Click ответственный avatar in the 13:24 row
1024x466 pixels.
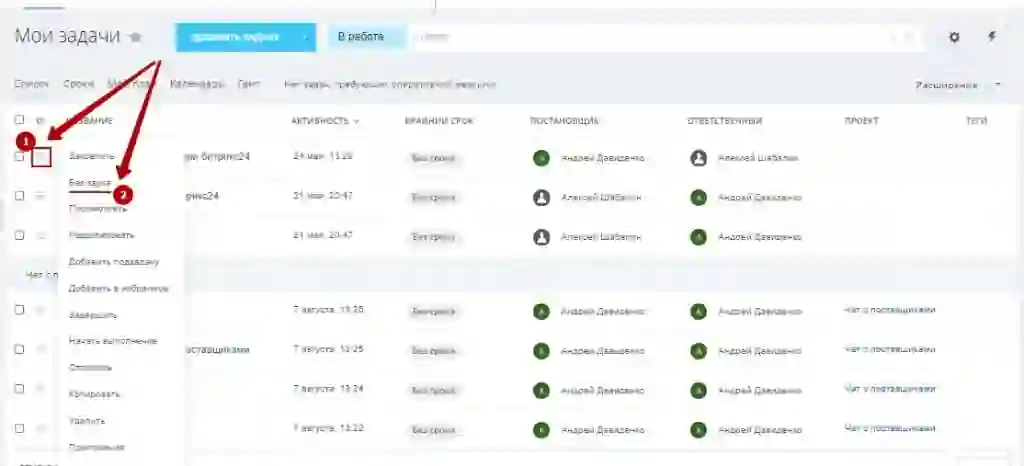699,390
